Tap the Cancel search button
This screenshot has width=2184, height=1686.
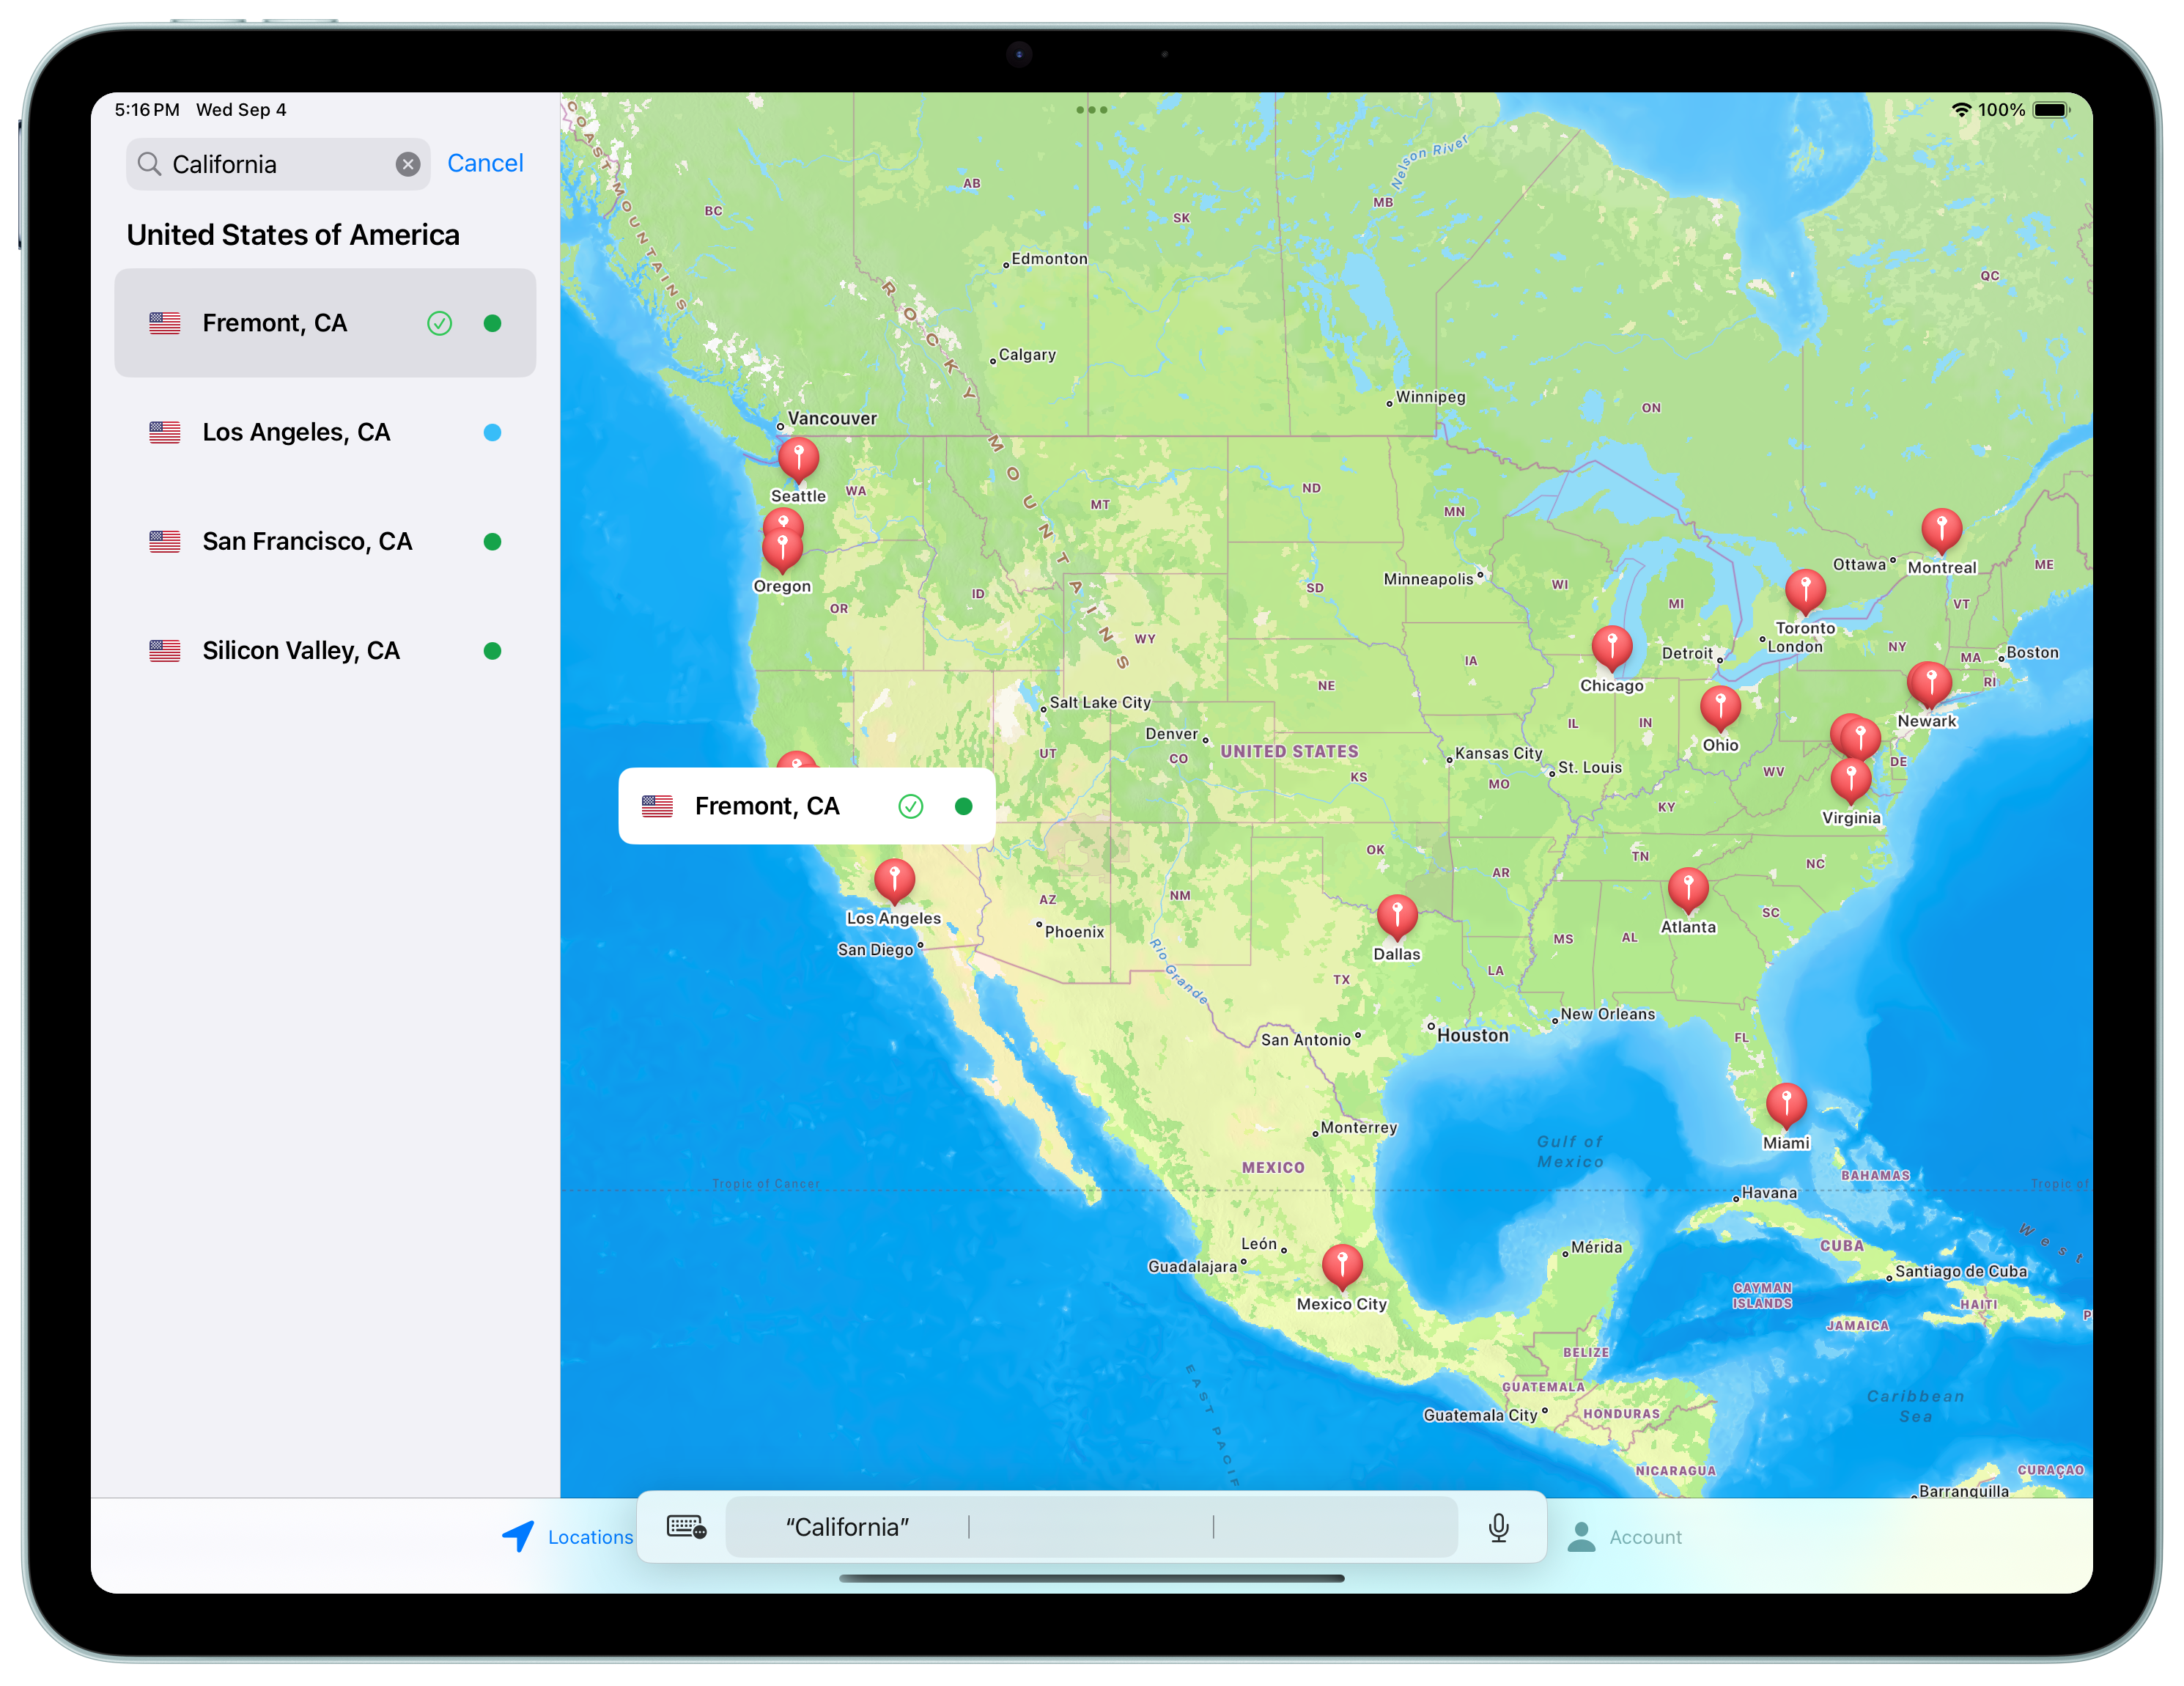[x=485, y=163]
